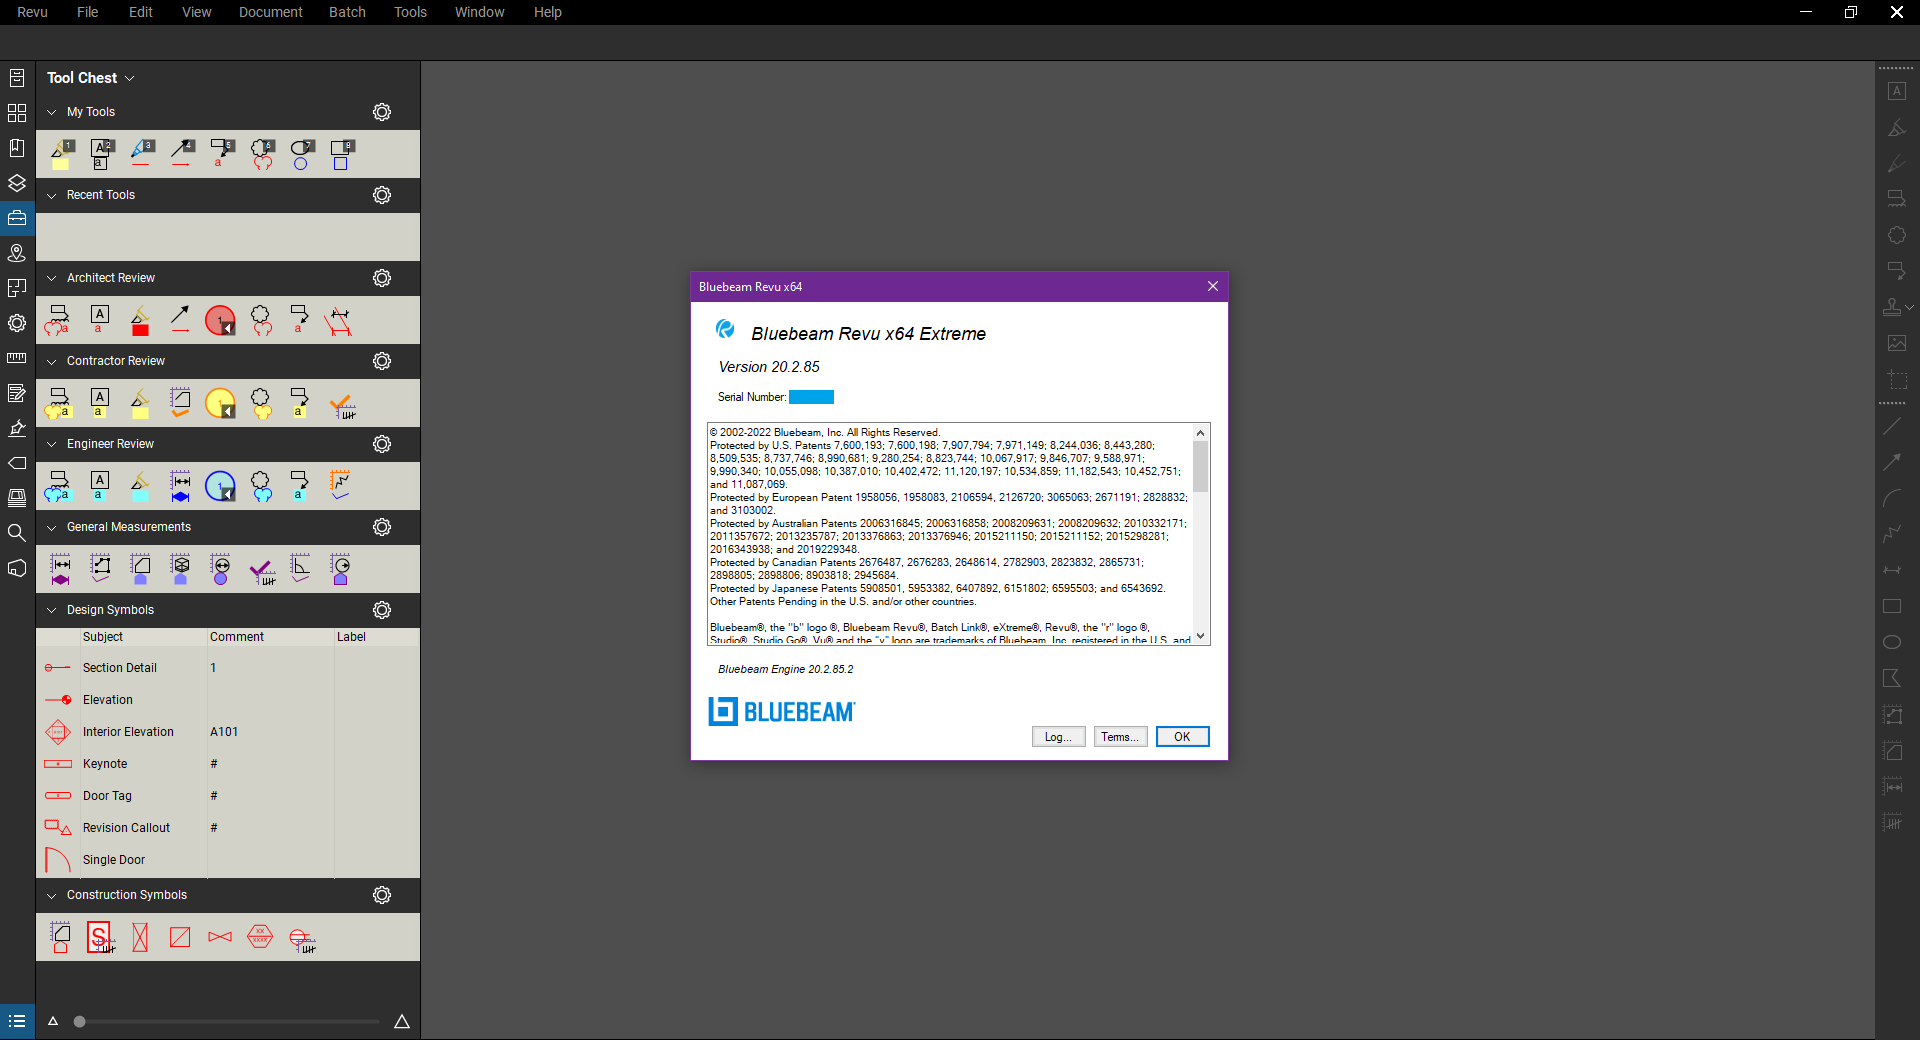Image resolution: width=1920 pixels, height=1040 pixels.
Task: Expand the Stamp tool dropdown arrow
Action: pos(1910,307)
